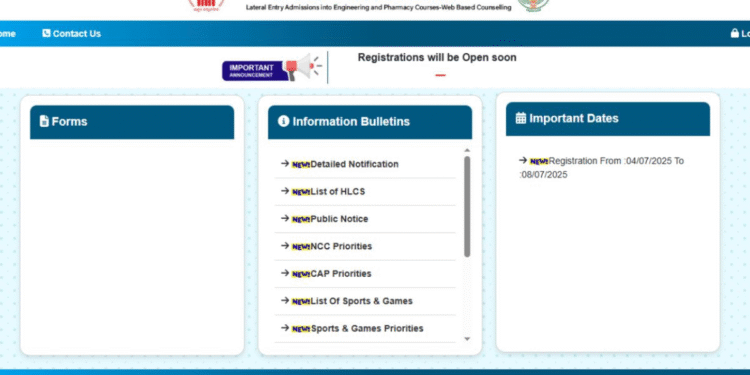The height and width of the screenshot is (375, 750).
Task: Open the List Of Sports & Games bulletin
Action: pos(362,301)
